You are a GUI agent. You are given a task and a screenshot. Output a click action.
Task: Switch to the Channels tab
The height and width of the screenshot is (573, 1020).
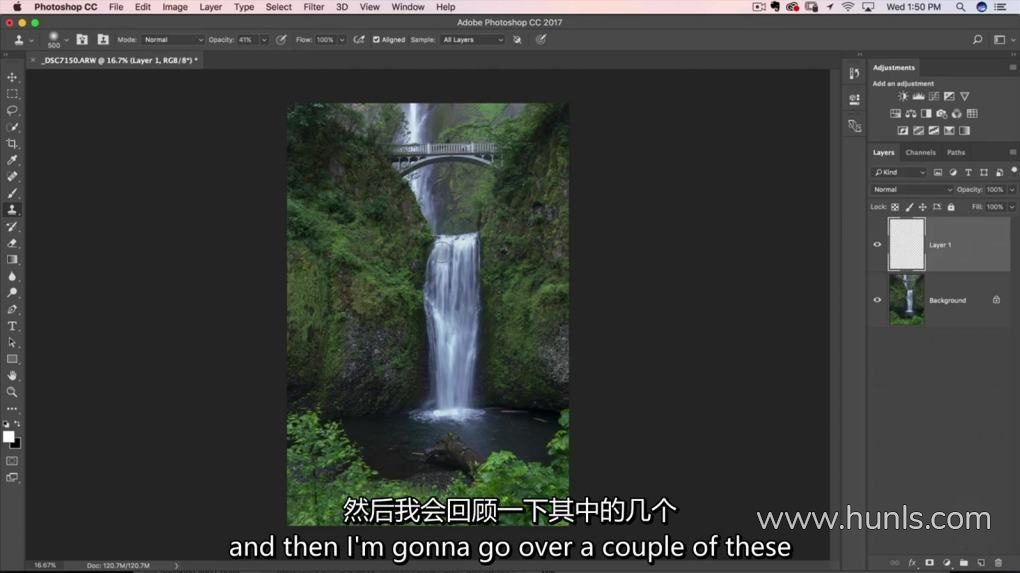click(x=920, y=153)
